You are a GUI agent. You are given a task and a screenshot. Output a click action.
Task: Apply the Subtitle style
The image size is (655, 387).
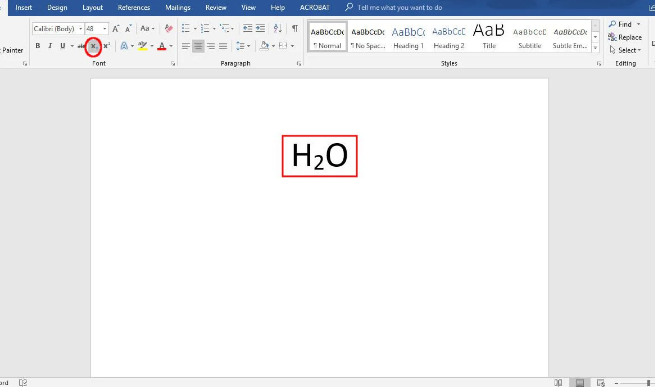[530, 37]
